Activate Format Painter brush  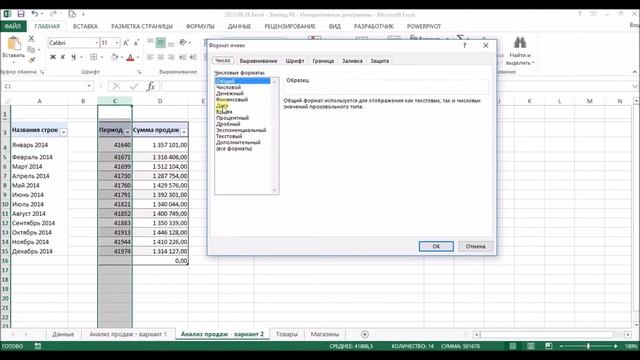31,60
